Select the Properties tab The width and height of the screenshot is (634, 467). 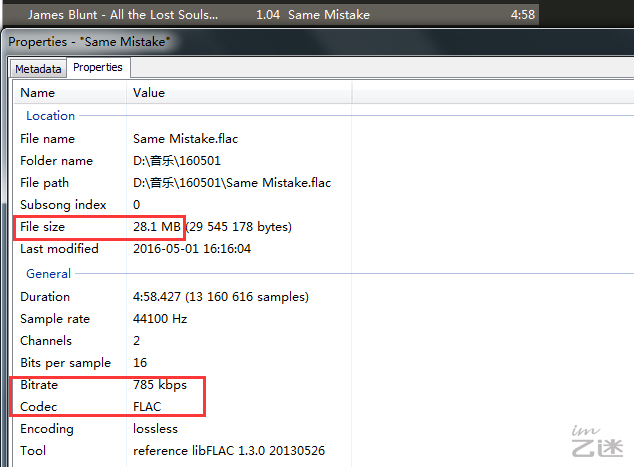coord(98,67)
